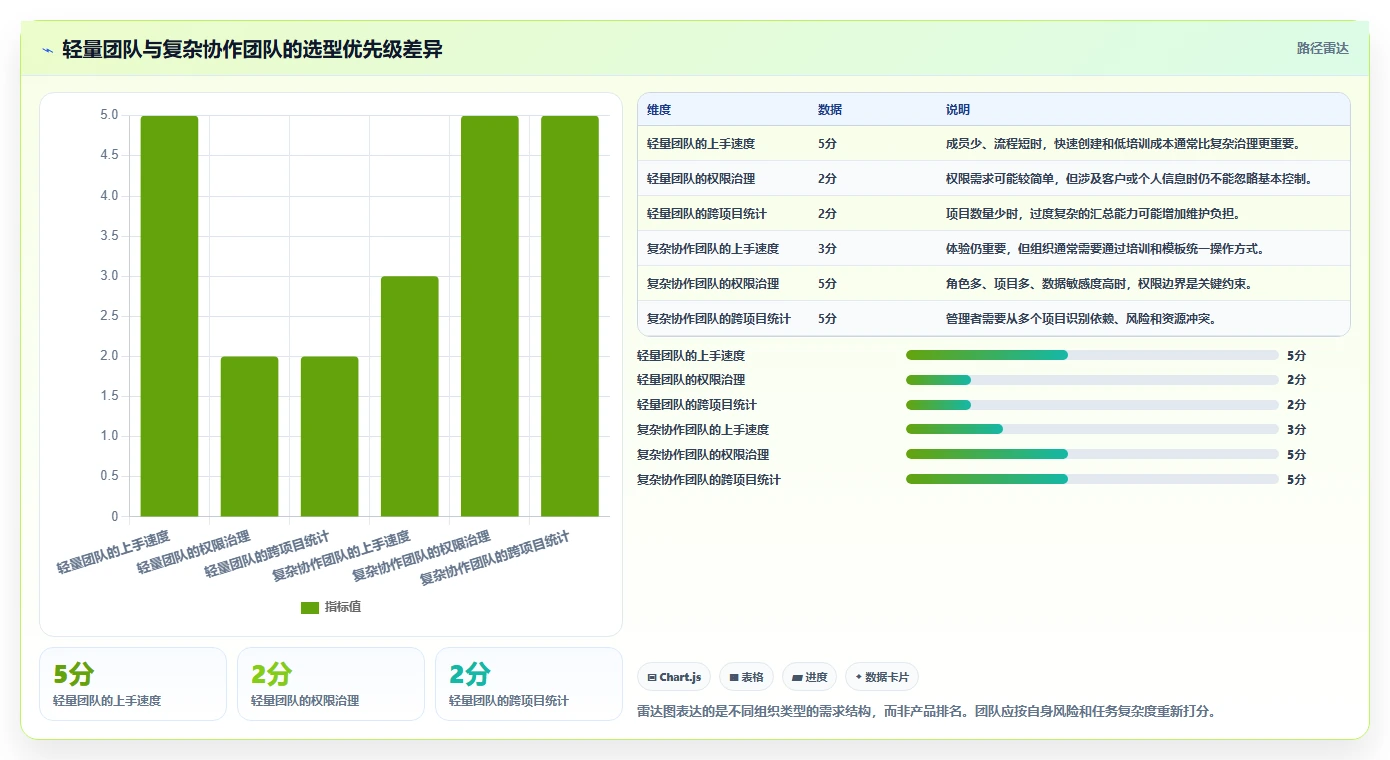Click the 5分 轻量团队的上手速度 stat card
1390x760 pixels.
[x=133, y=684]
